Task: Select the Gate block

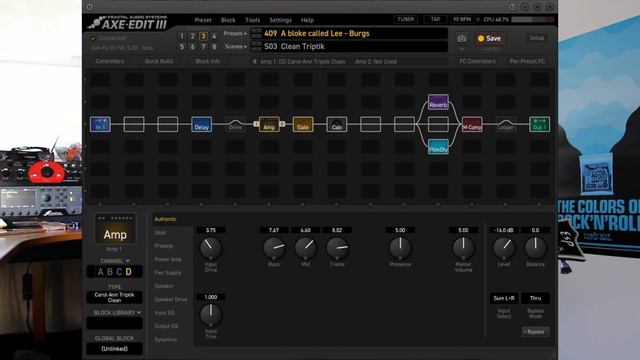Action: click(303, 124)
